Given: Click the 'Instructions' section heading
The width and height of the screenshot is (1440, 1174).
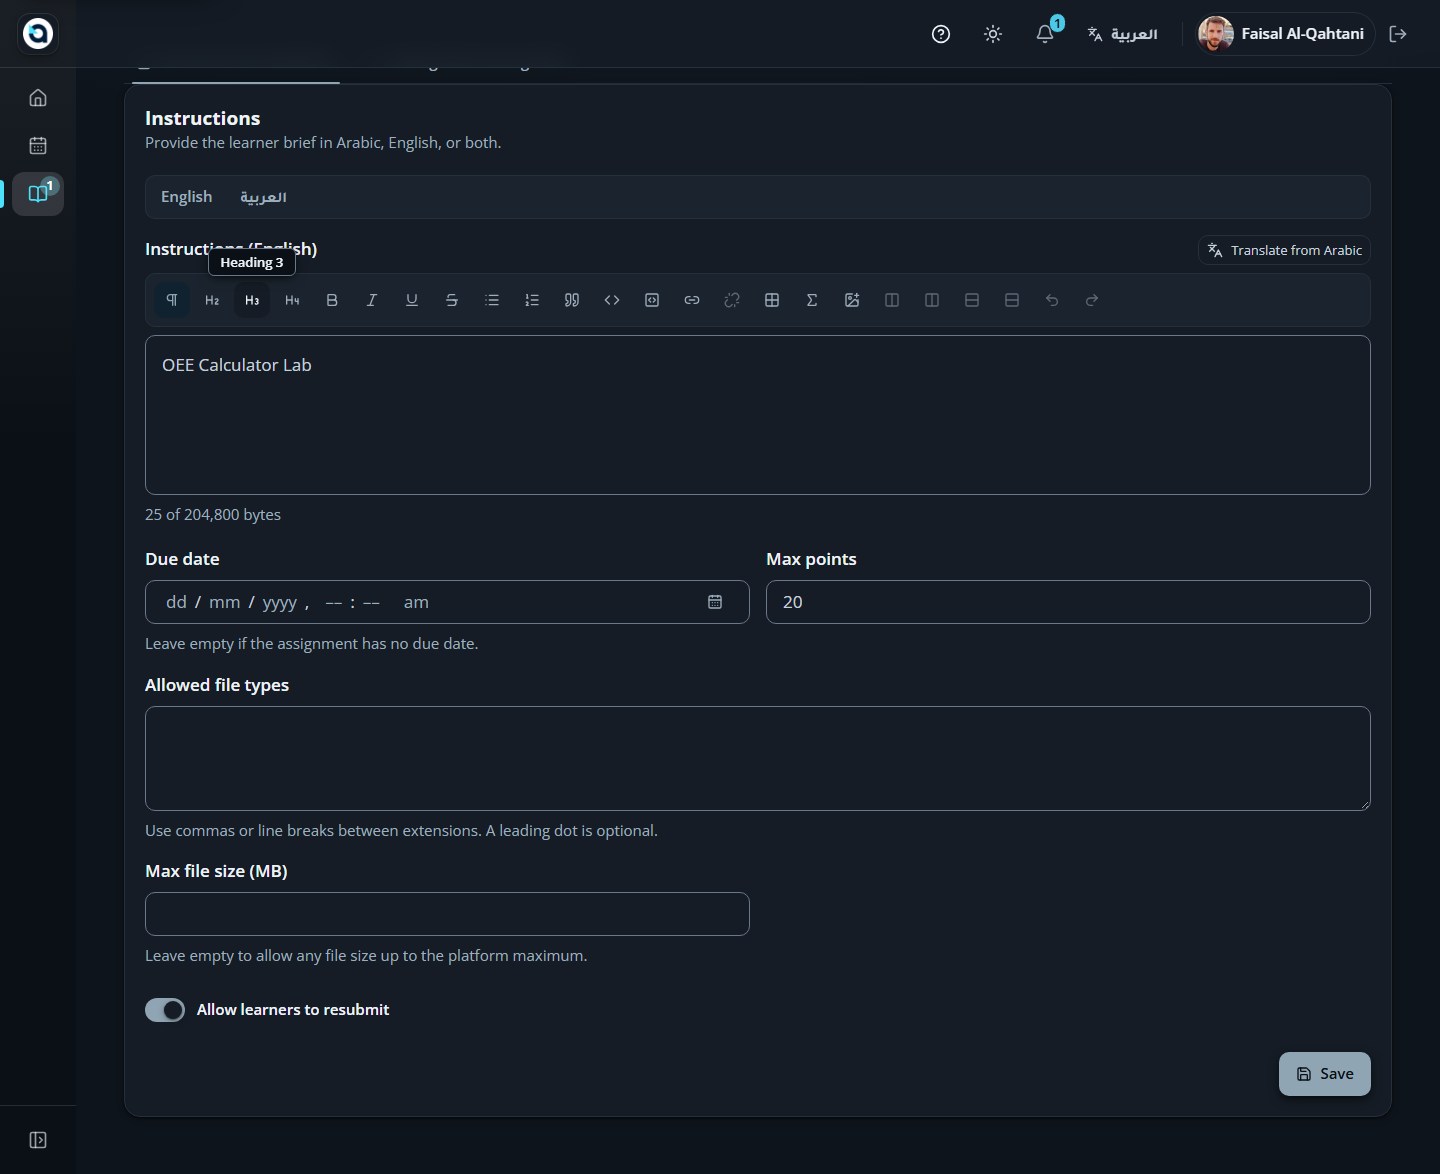Looking at the screenshot, I should click(x=202, y=118).
